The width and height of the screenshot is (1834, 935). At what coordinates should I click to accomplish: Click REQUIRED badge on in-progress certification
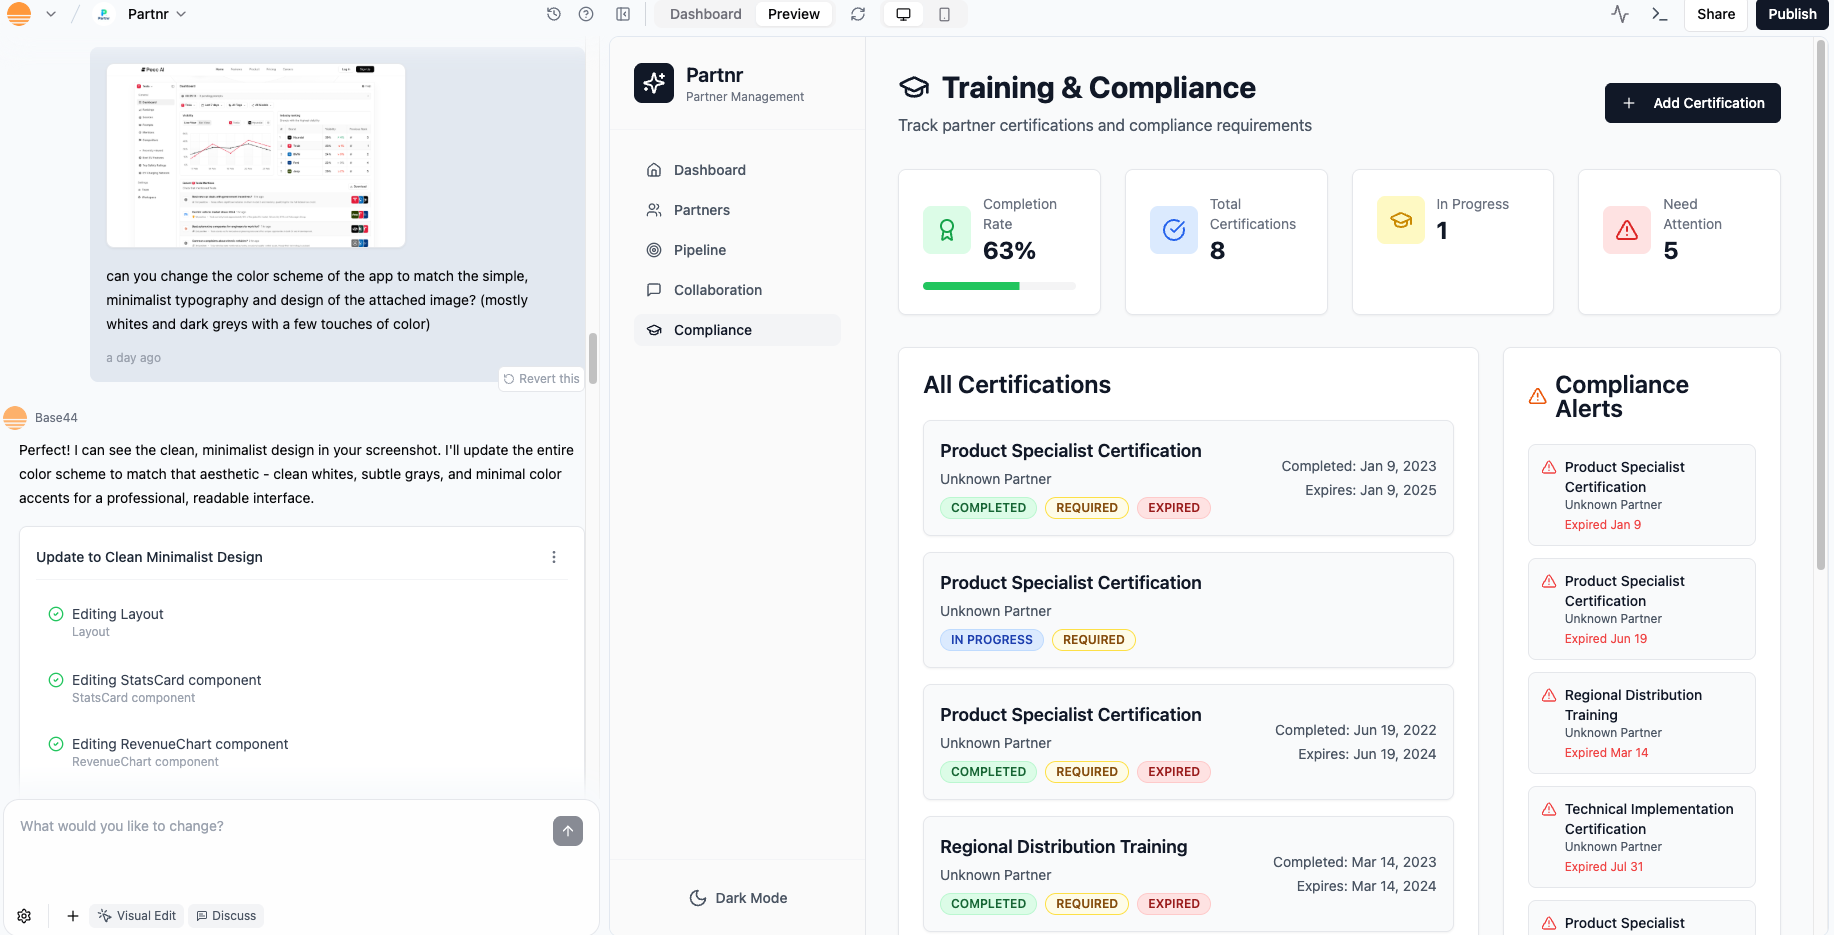[x=1094, y=640]
